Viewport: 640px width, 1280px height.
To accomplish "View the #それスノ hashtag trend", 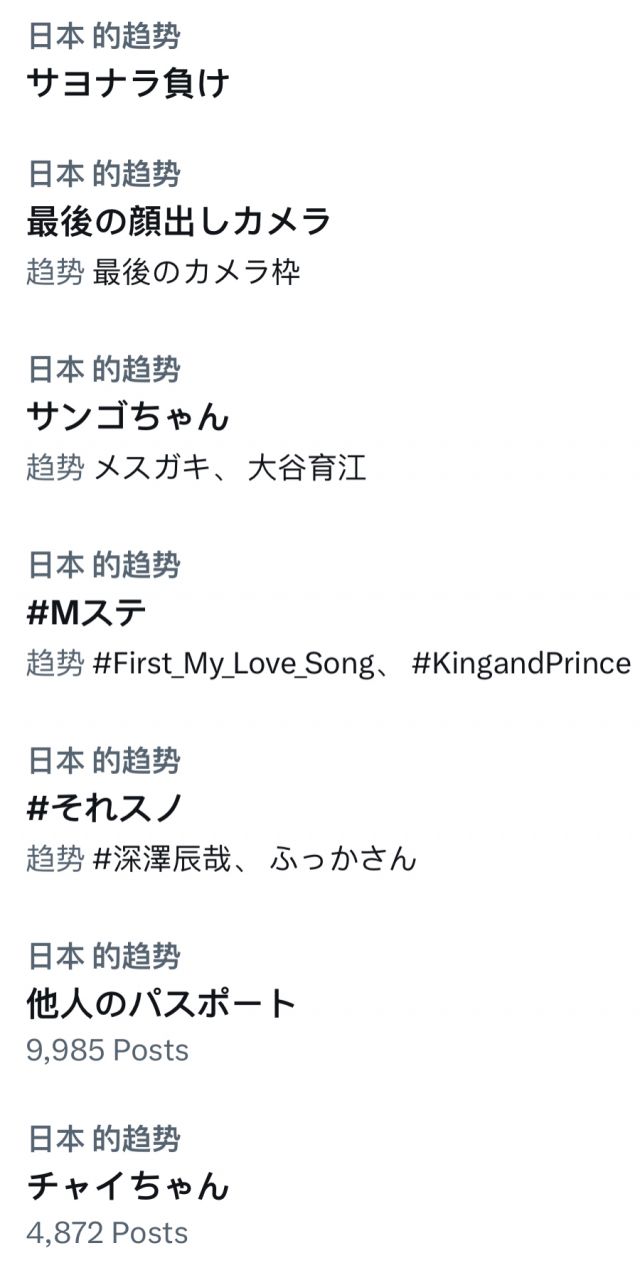I will pos(104,807).
